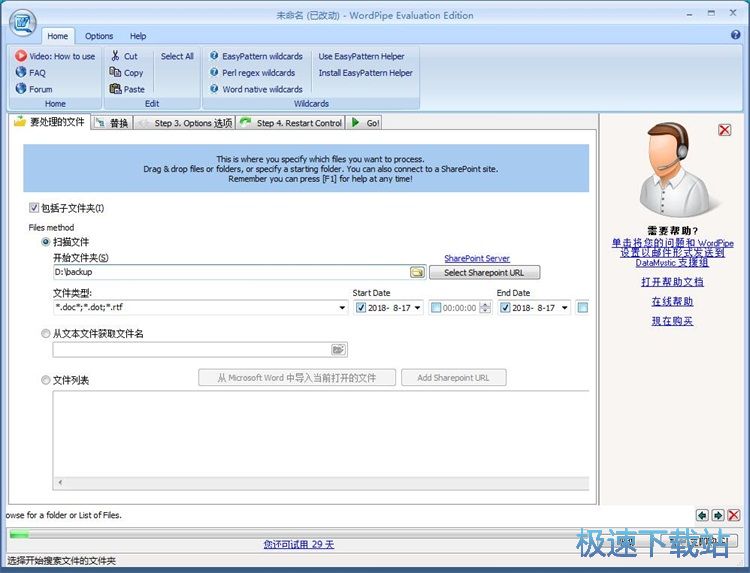Viewport: 750px width, 573px height.
Task: Click the Cut scissors icon
Action: coord(115,56)
